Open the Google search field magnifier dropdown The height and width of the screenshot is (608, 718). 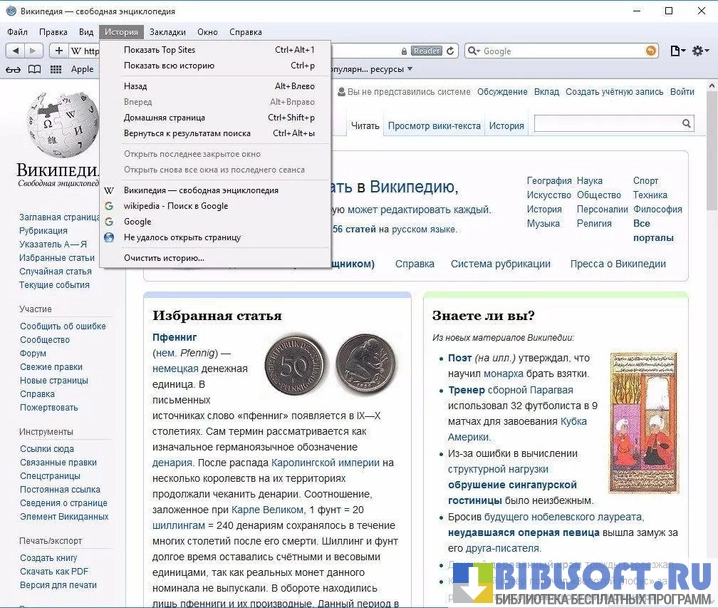pyautogui.click(x=473, y=50)
